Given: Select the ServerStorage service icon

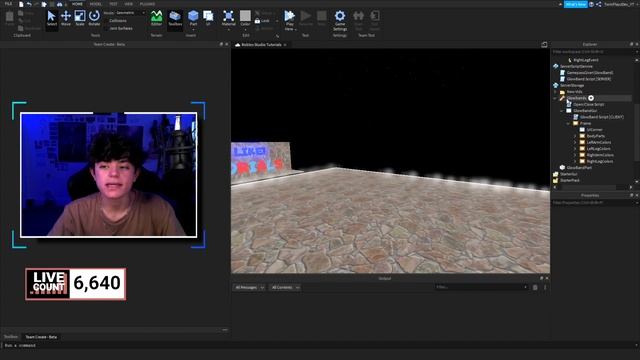Looking at the screenshot, I should [556, 85].
